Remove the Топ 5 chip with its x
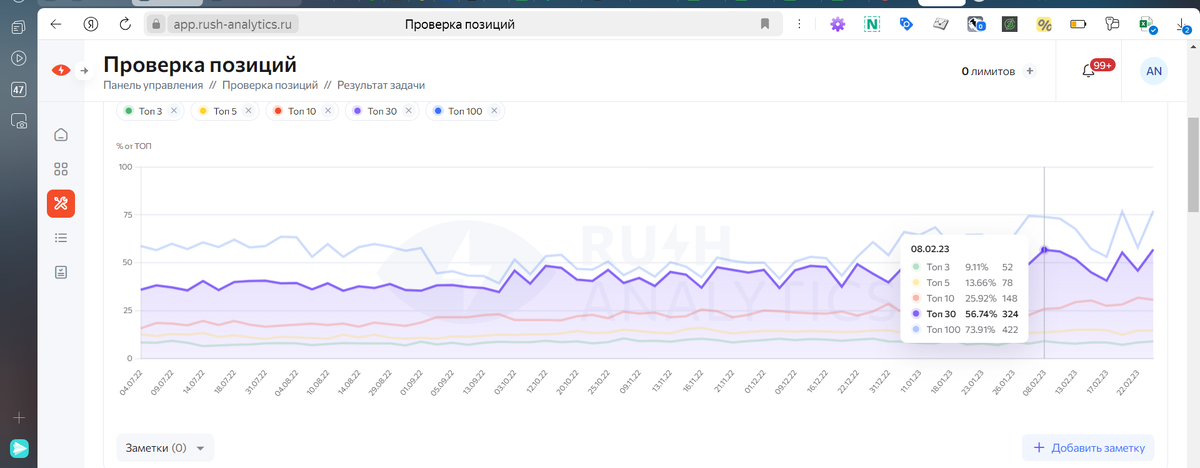The height and width of the screenshot is (468, 1200). [248, 111]
